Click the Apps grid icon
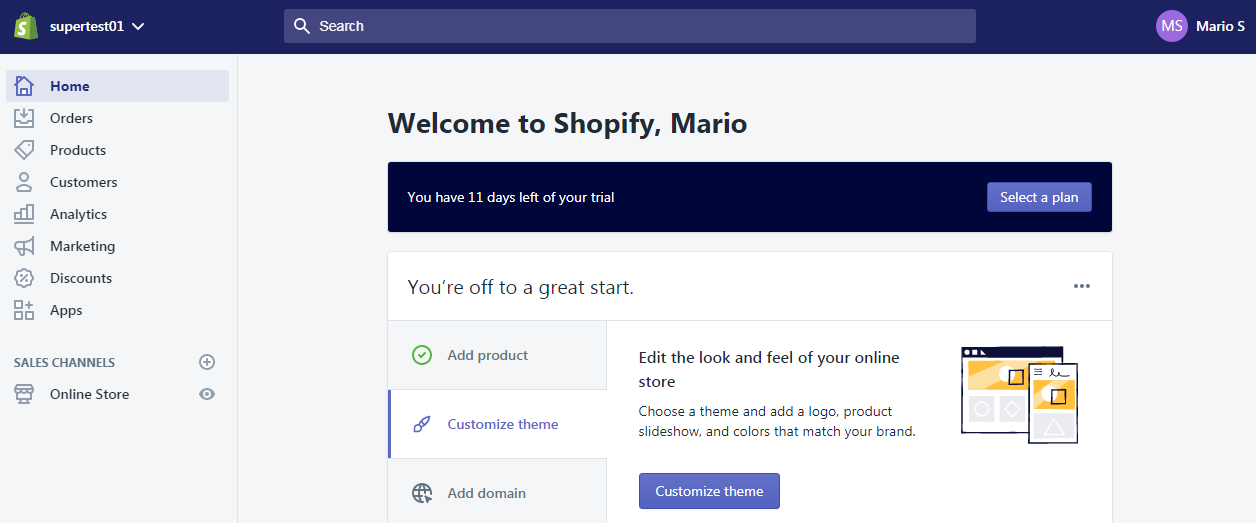1256x523 pixels. click(24, 310)
